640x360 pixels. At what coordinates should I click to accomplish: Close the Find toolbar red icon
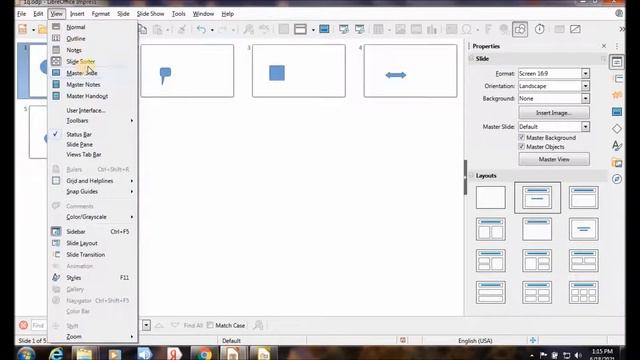click(24, 325)
